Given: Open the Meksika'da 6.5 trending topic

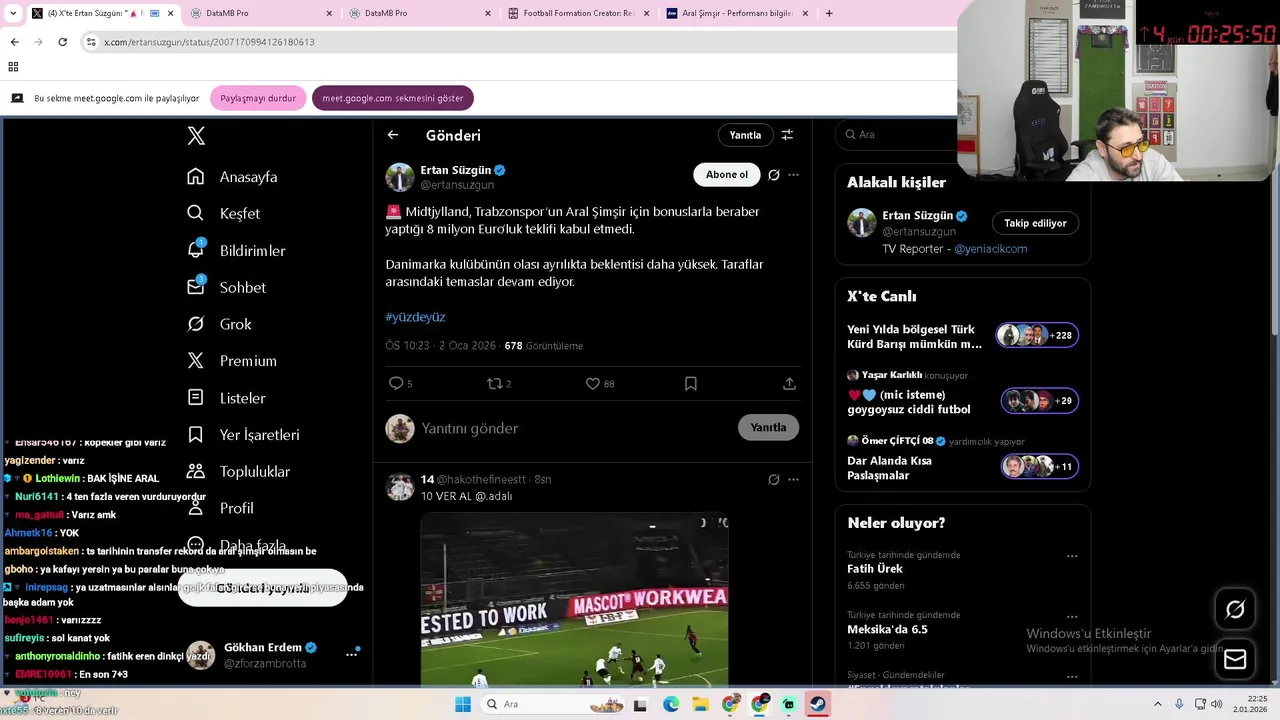Looking at the screenshot, I should click(x=887, y=629).
